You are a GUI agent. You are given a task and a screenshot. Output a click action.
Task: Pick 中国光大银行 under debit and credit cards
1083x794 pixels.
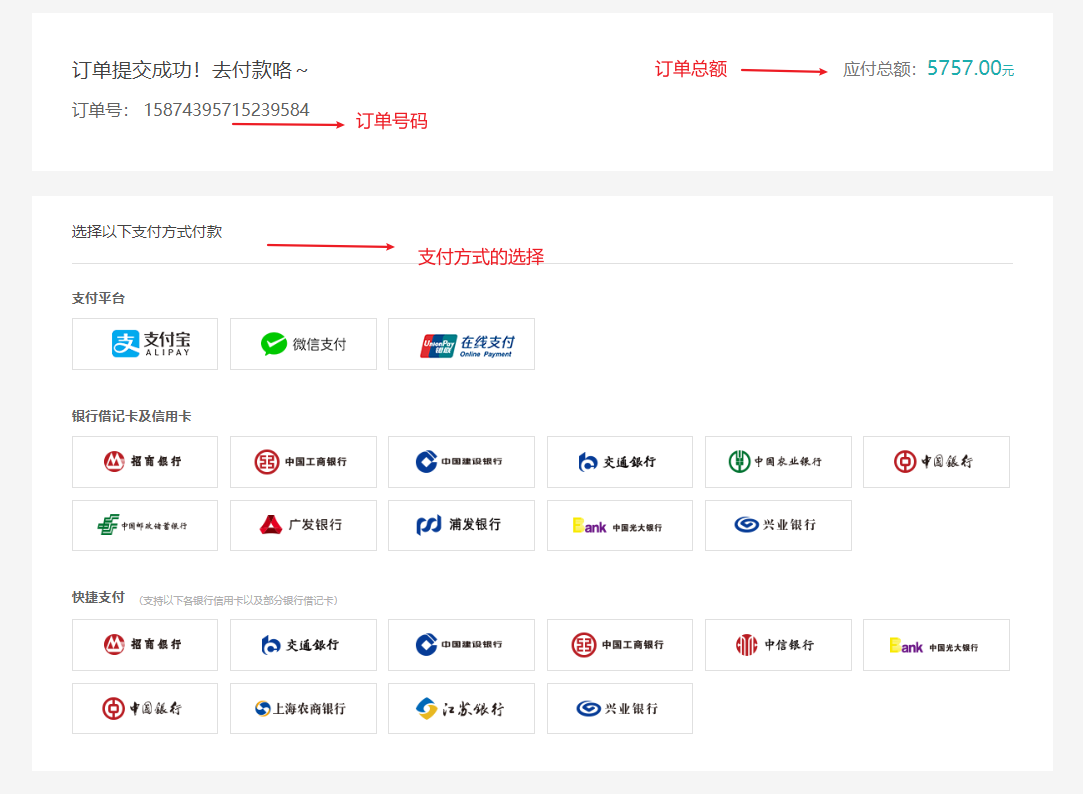[620, 525]
